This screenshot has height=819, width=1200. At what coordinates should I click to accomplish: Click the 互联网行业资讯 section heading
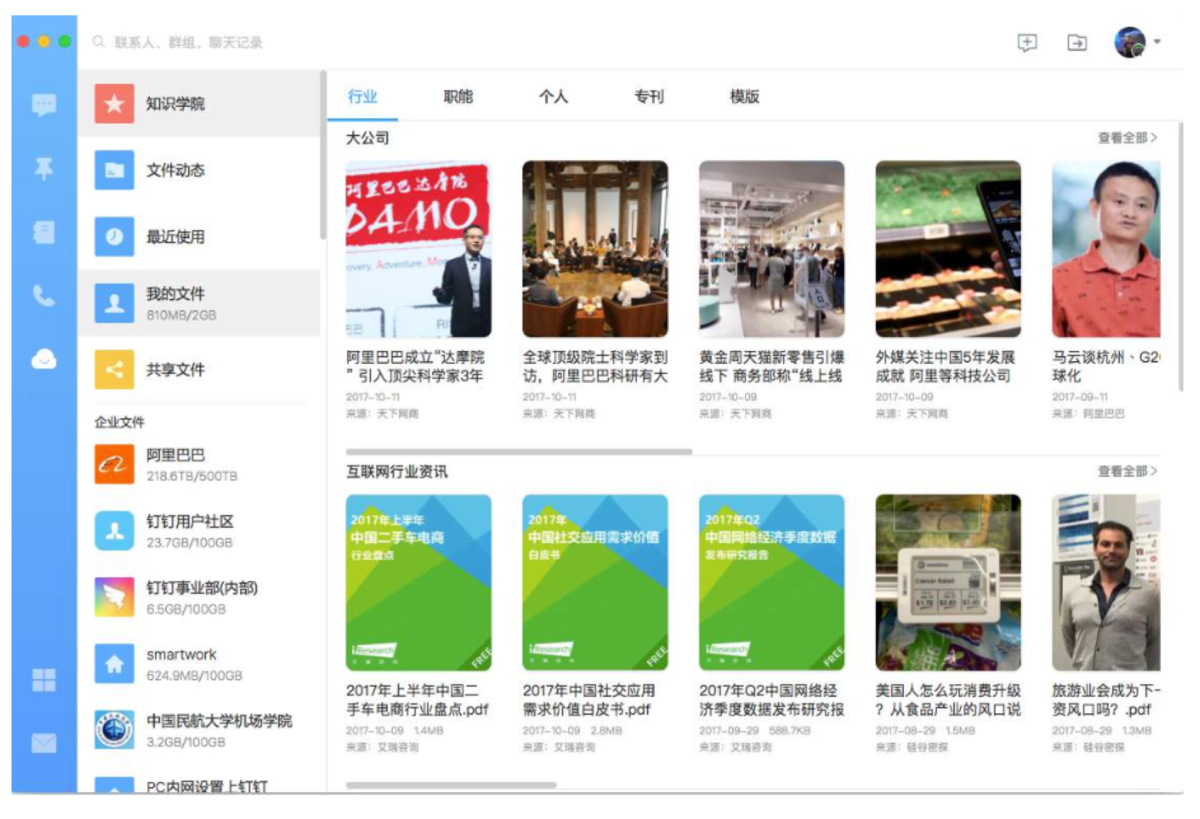click(x=397, y=471)
